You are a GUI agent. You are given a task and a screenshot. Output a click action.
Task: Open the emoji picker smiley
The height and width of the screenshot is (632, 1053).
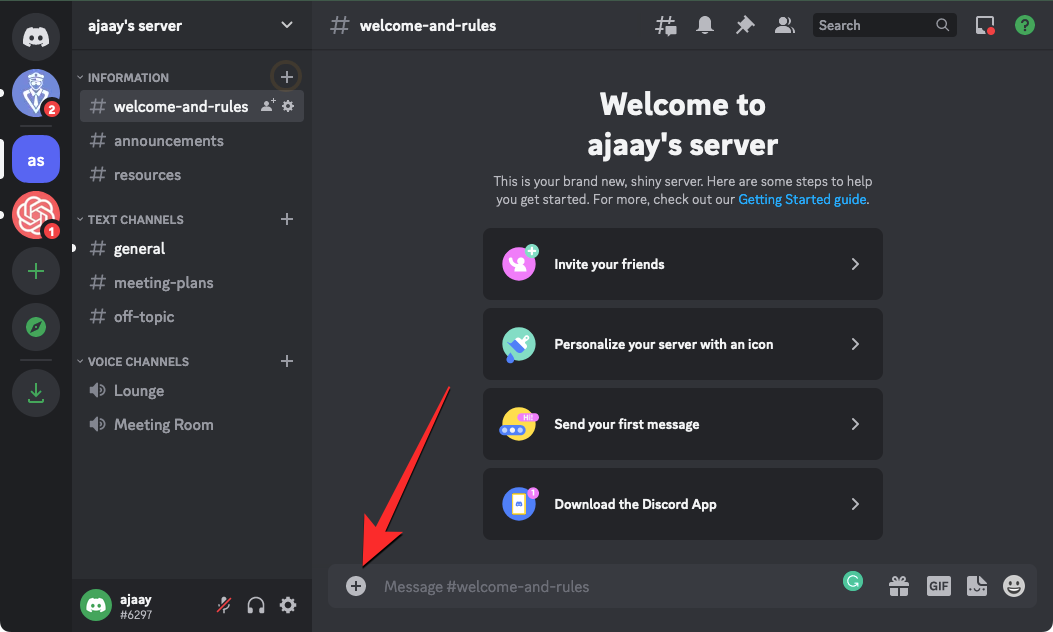(1014, 586)
